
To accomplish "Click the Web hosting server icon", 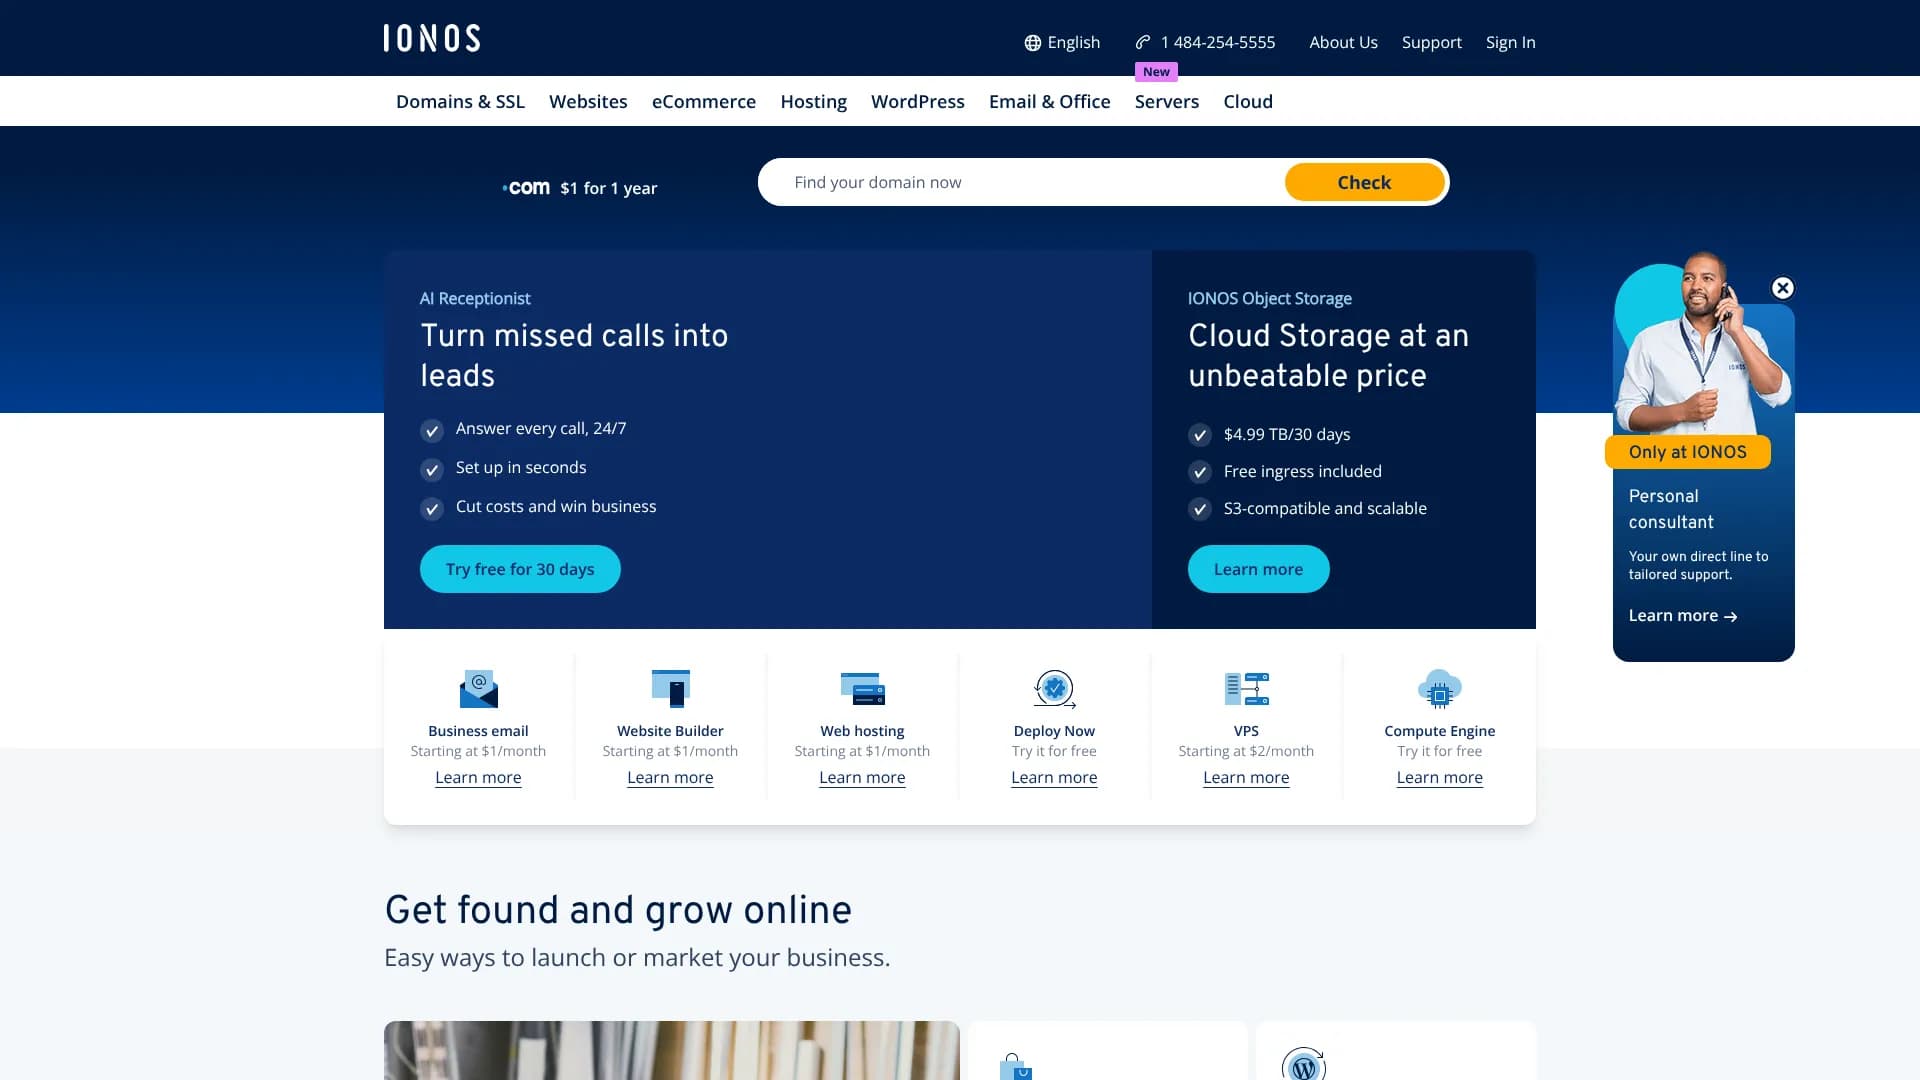I will pos(862,688).
